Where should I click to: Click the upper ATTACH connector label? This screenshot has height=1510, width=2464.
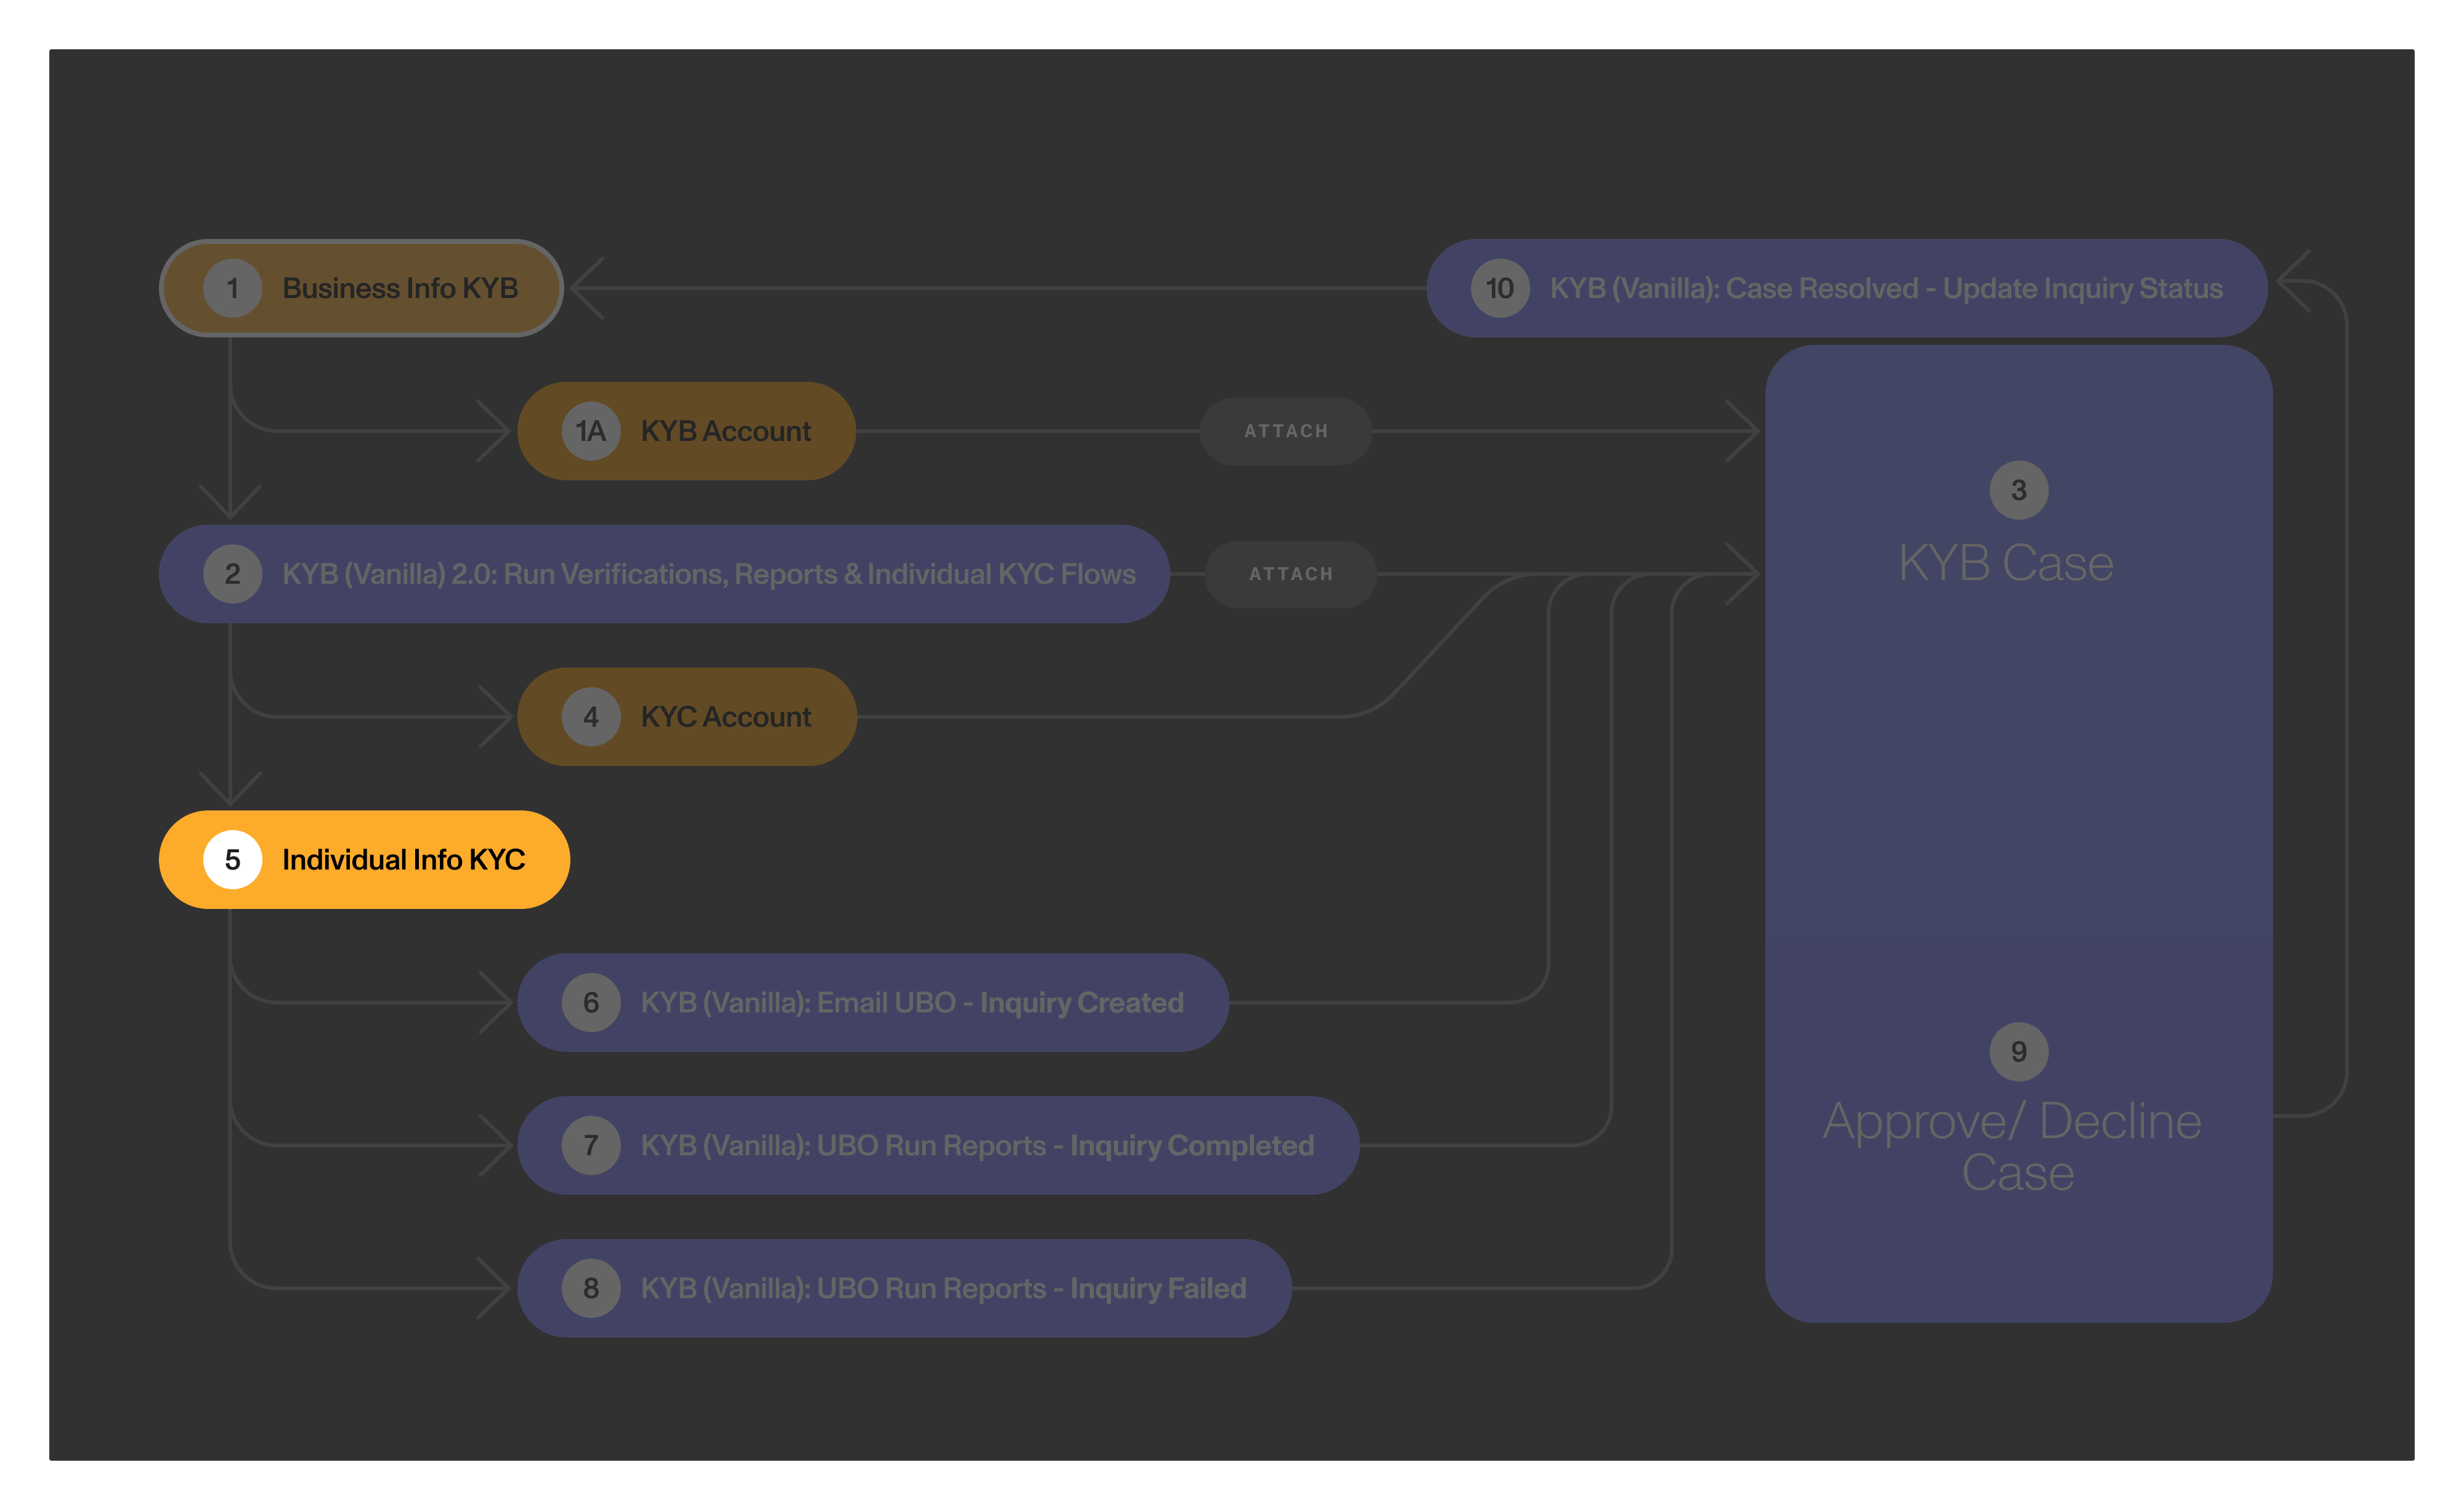tap(1286, 431)
